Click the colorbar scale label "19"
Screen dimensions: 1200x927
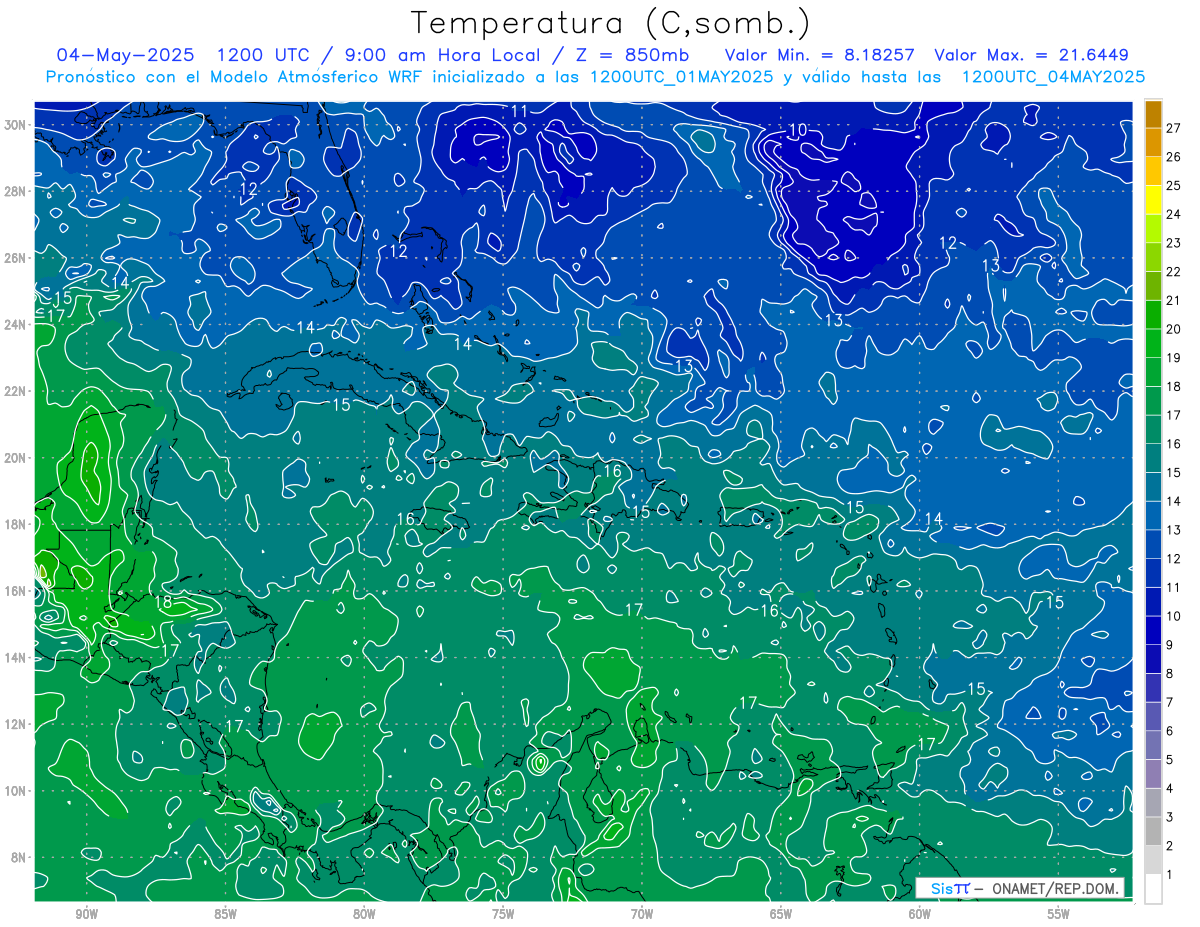coord(1174,357)
